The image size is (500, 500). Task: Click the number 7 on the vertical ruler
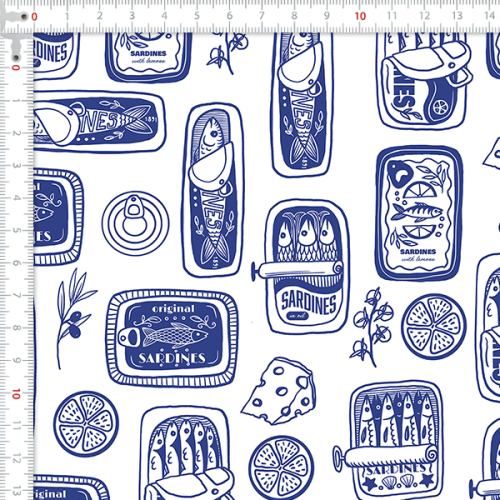point(16,296)
